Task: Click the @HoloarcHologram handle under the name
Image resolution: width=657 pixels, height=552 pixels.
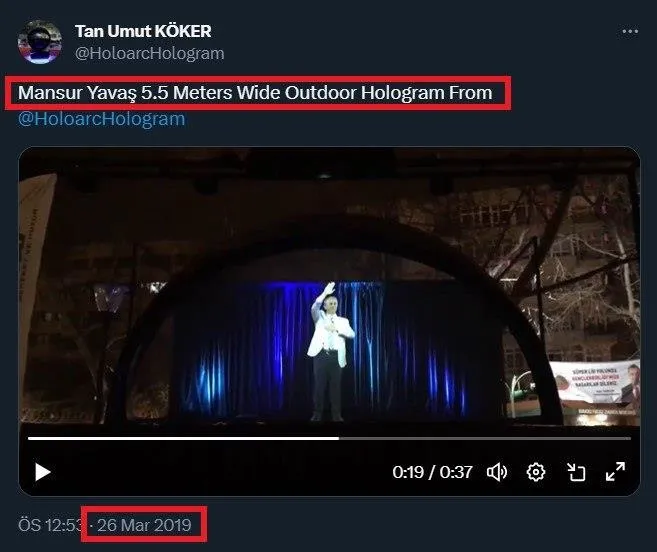Action: [150, 53]
